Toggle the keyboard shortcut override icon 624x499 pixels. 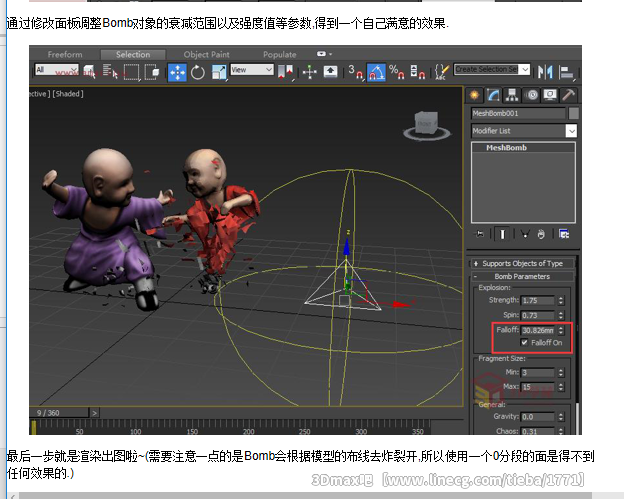330,72
